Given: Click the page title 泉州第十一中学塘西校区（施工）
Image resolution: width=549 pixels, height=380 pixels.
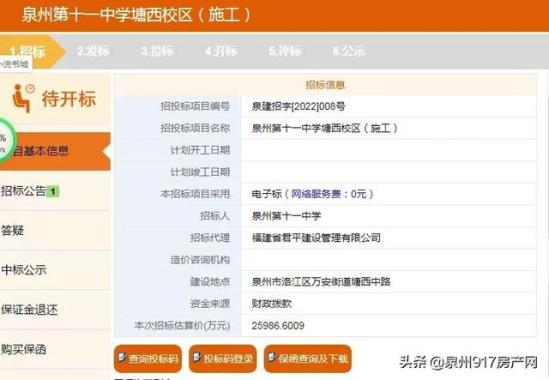Looking at the screenshot, I should click(x=137, y=15).
